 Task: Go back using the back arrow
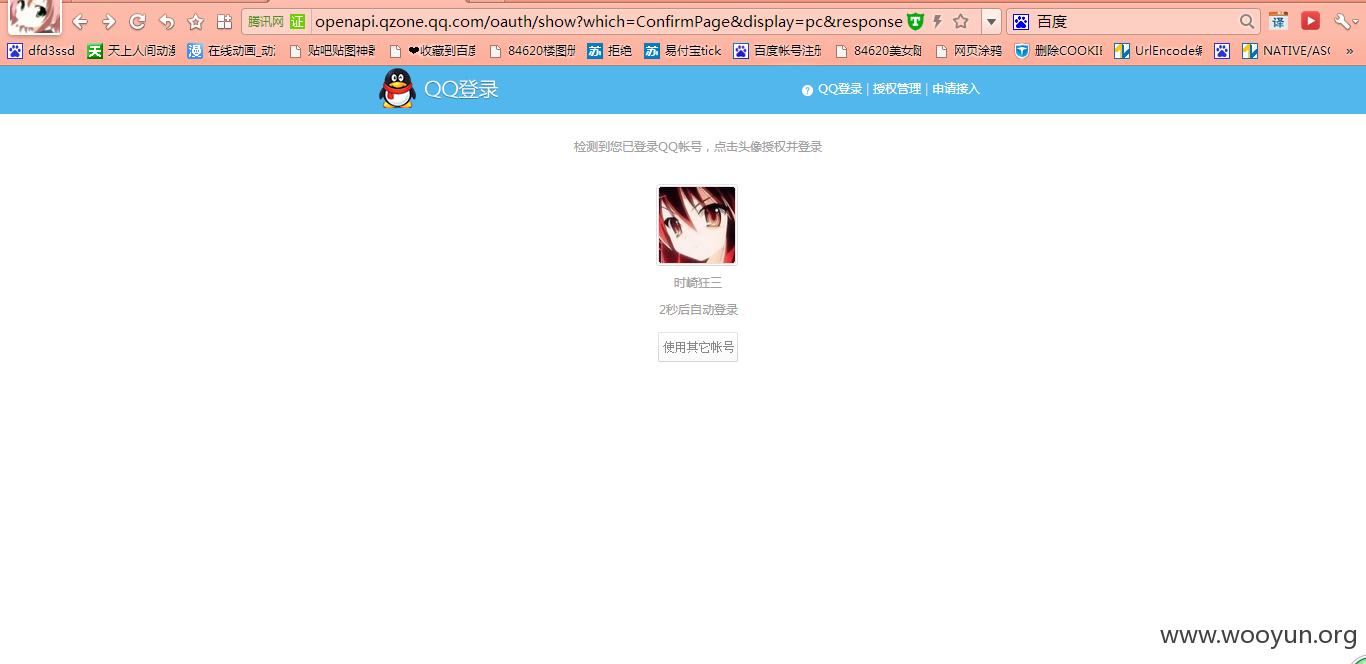click(x=80, y=22)
